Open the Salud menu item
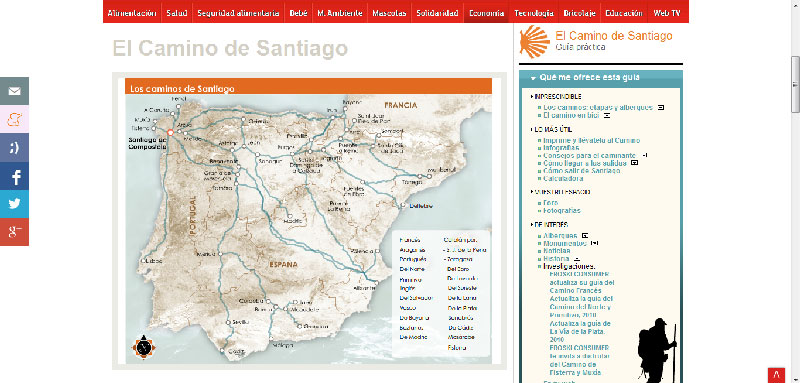The image size is (800, 383). pos(177,13)
